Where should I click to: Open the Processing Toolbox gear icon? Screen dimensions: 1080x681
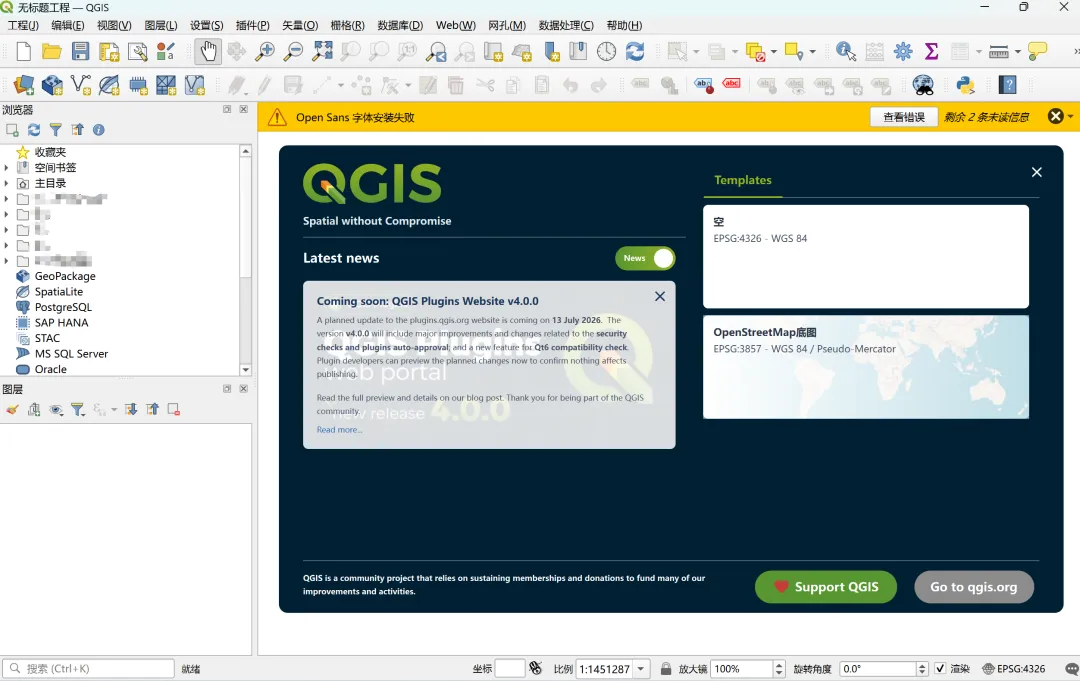pos(903,52)
